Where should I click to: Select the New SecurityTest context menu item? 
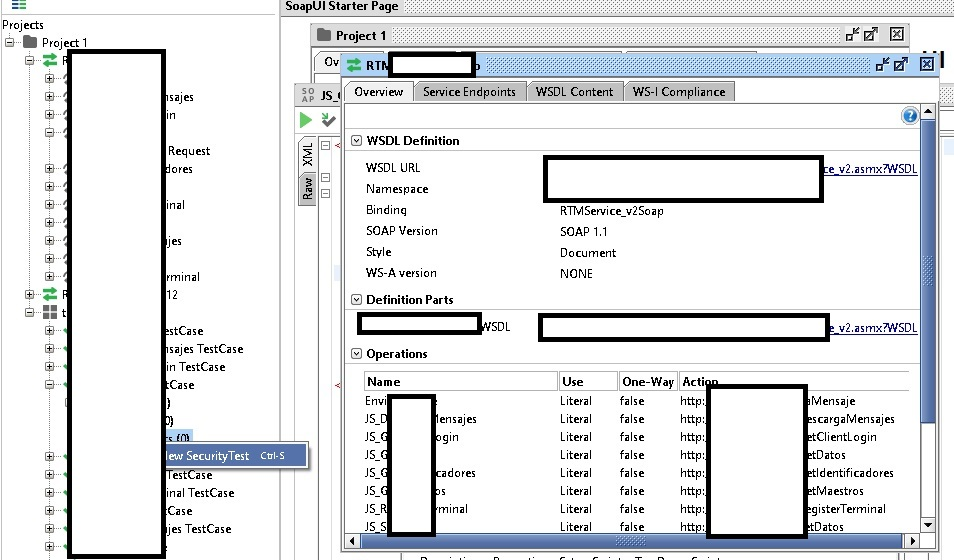click(207, 455)
